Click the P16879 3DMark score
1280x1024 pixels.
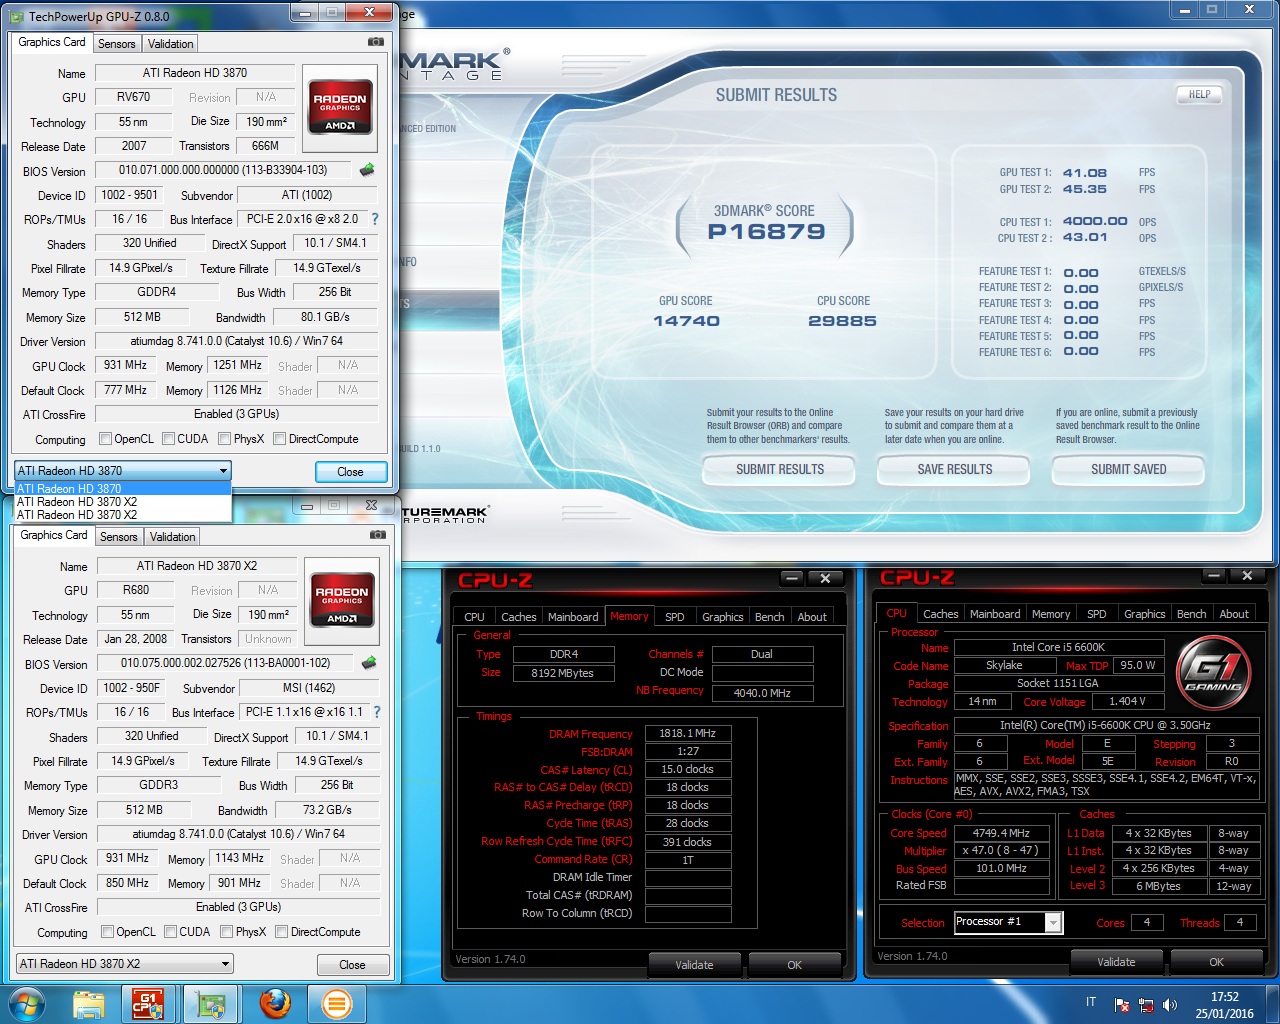766,232
